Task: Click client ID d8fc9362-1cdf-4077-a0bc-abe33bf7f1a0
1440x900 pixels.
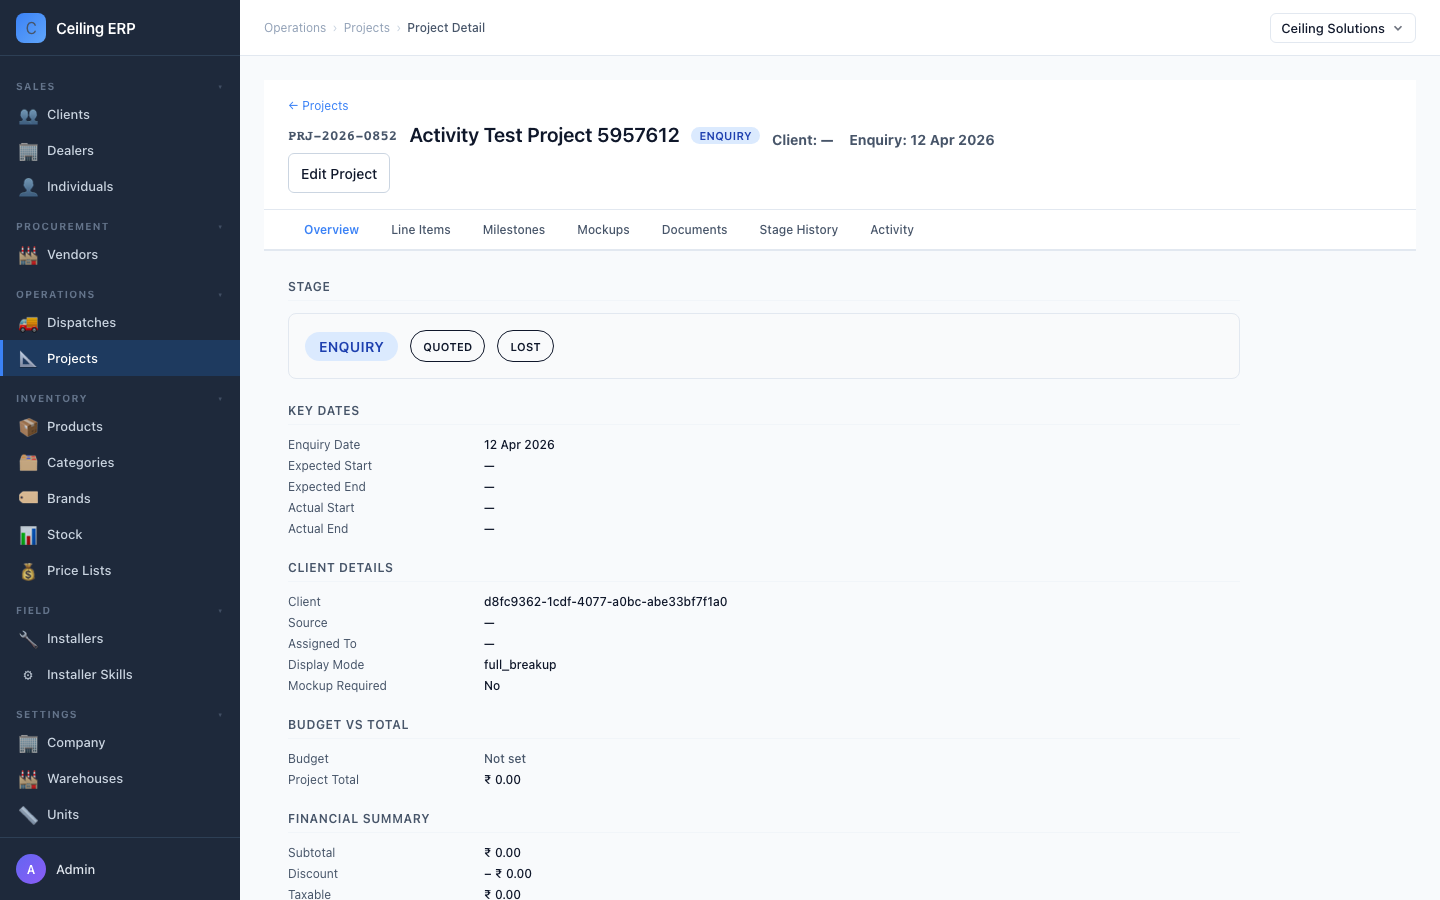Action: [x=605, y=602]
